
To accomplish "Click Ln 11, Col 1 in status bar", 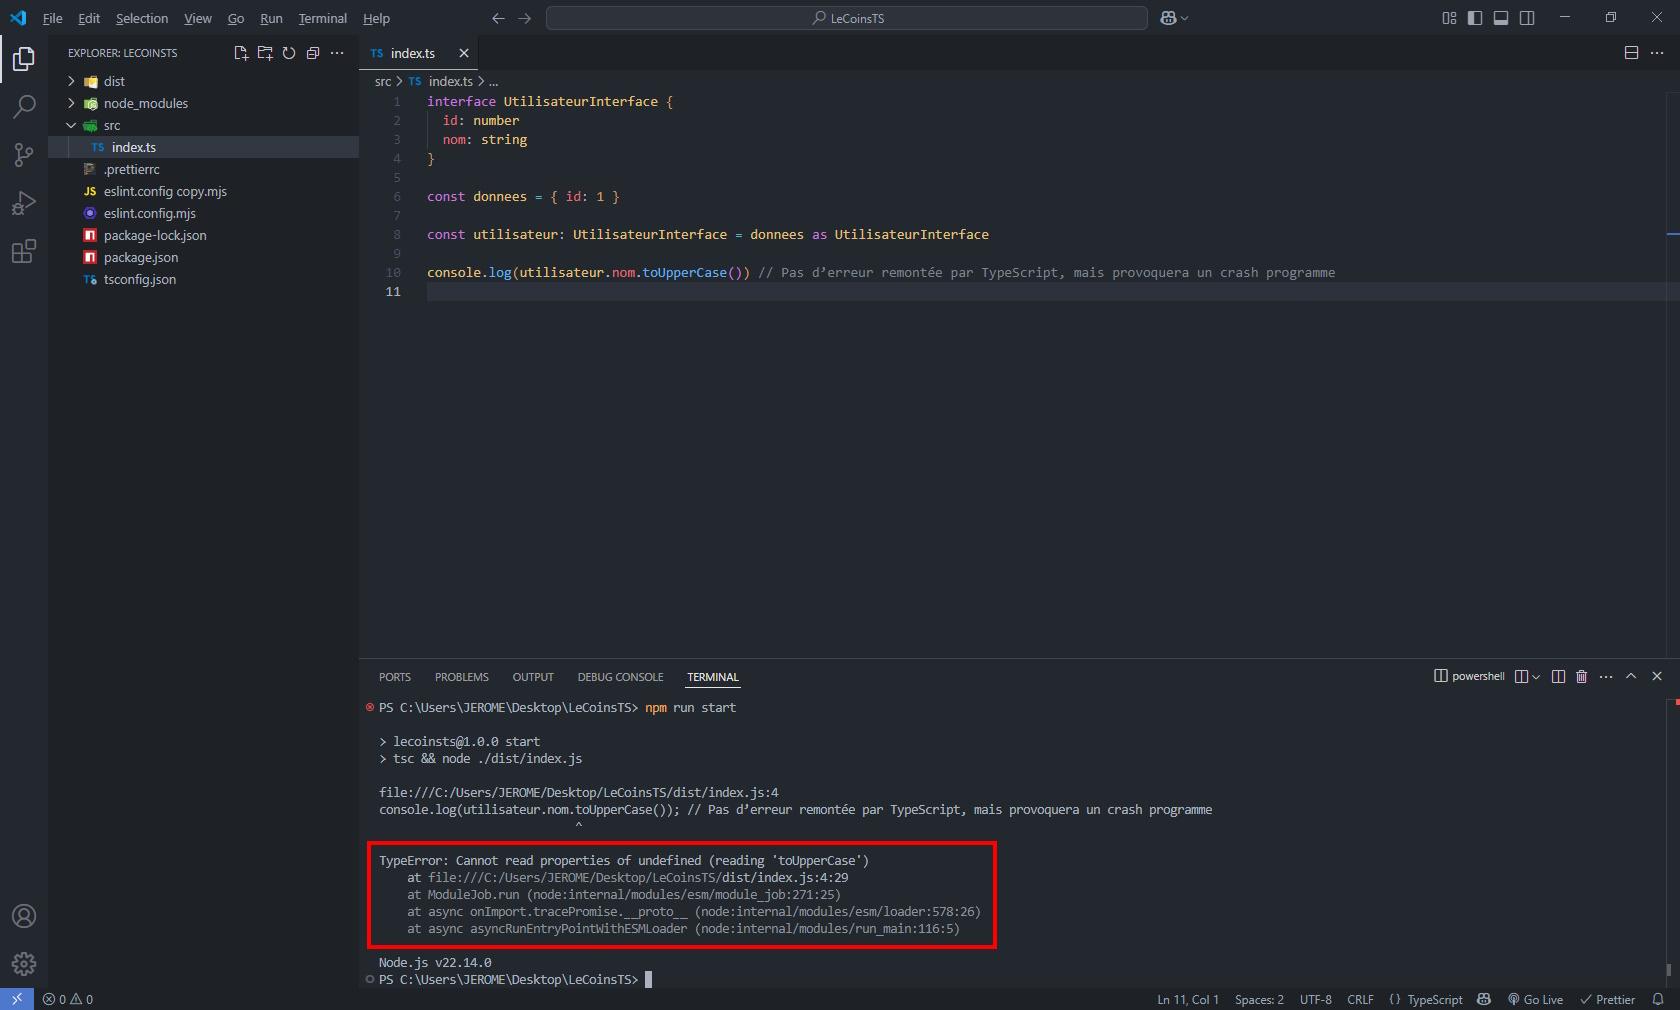I will point(1188,999).
